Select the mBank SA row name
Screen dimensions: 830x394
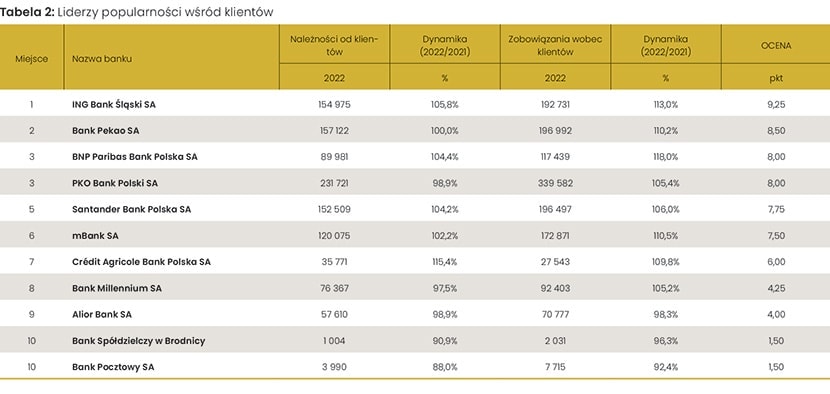[95, 236]
